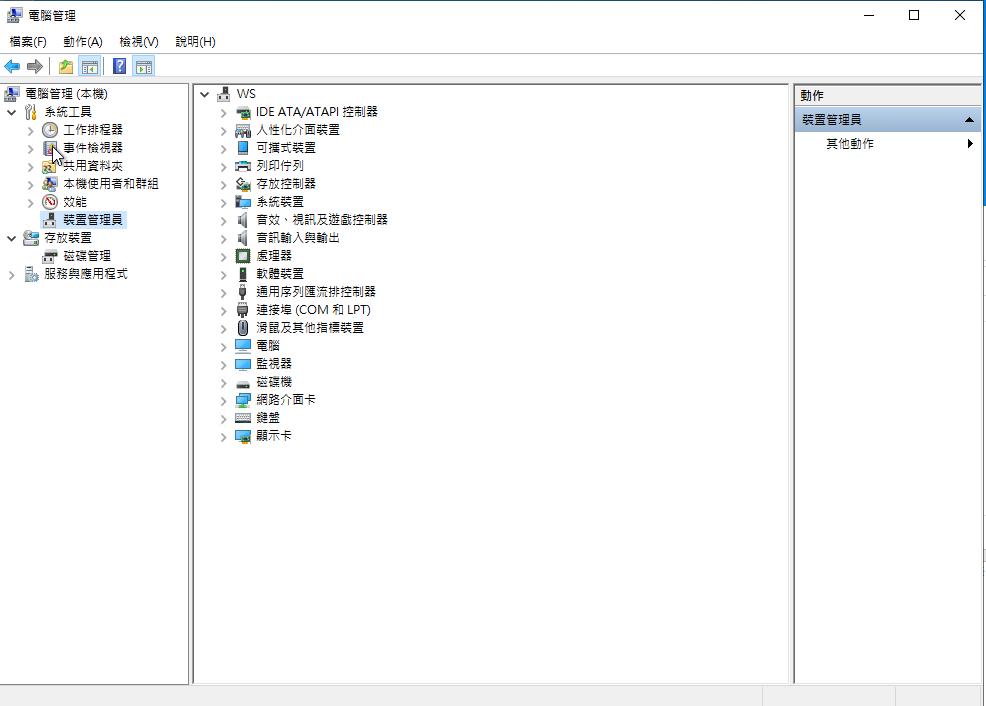The width and height of the screenshot is (986, 706).
Task: Expand 服務與應用程式 in the left tree
Action: 11,274
